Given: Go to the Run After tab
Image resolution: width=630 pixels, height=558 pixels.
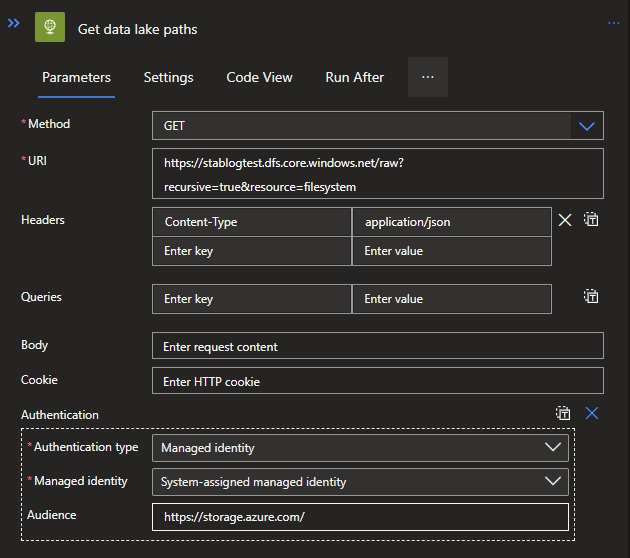Looking at the screenshot, I should [354, 77].
